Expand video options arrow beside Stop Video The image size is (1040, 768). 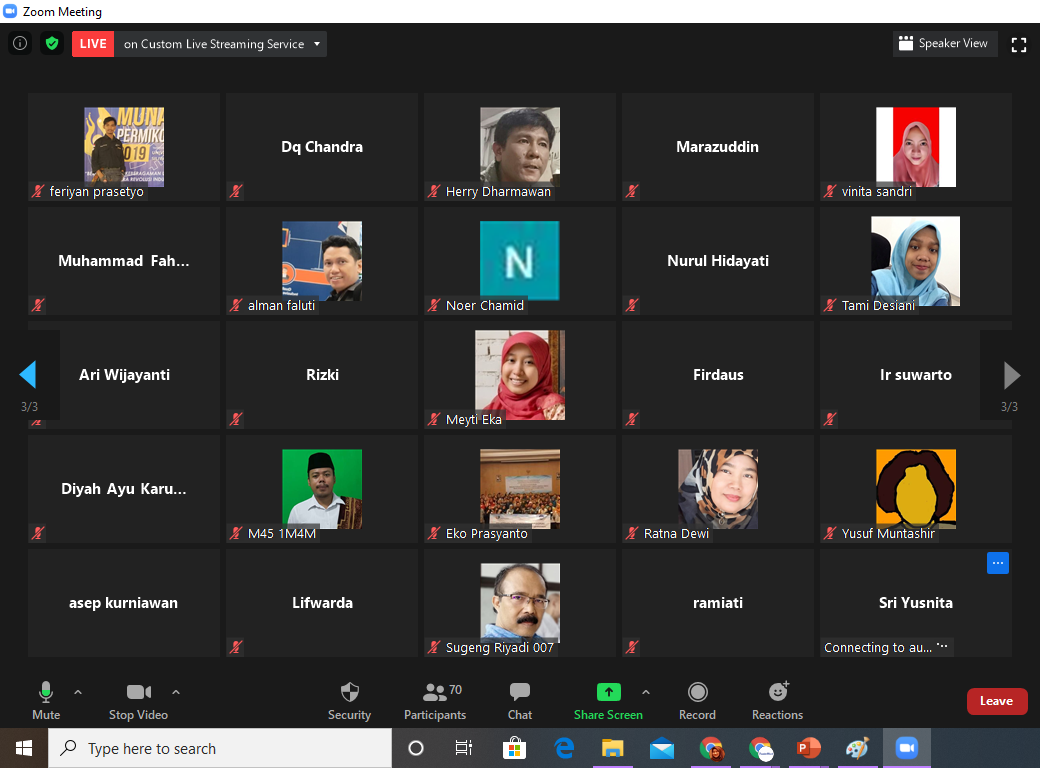pyautogui.click(x=176, y=692)
